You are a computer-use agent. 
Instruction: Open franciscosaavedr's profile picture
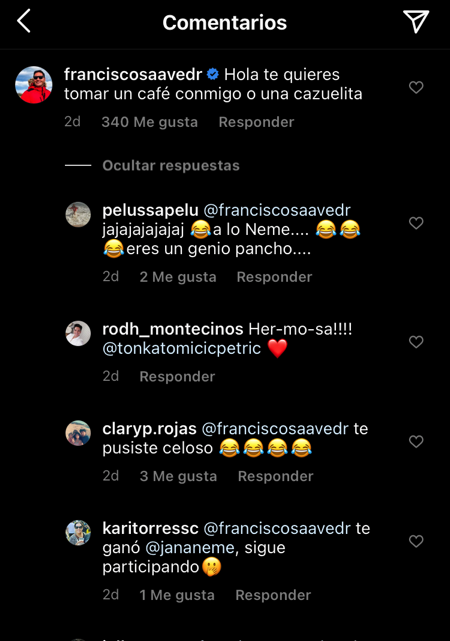[34, 85]
